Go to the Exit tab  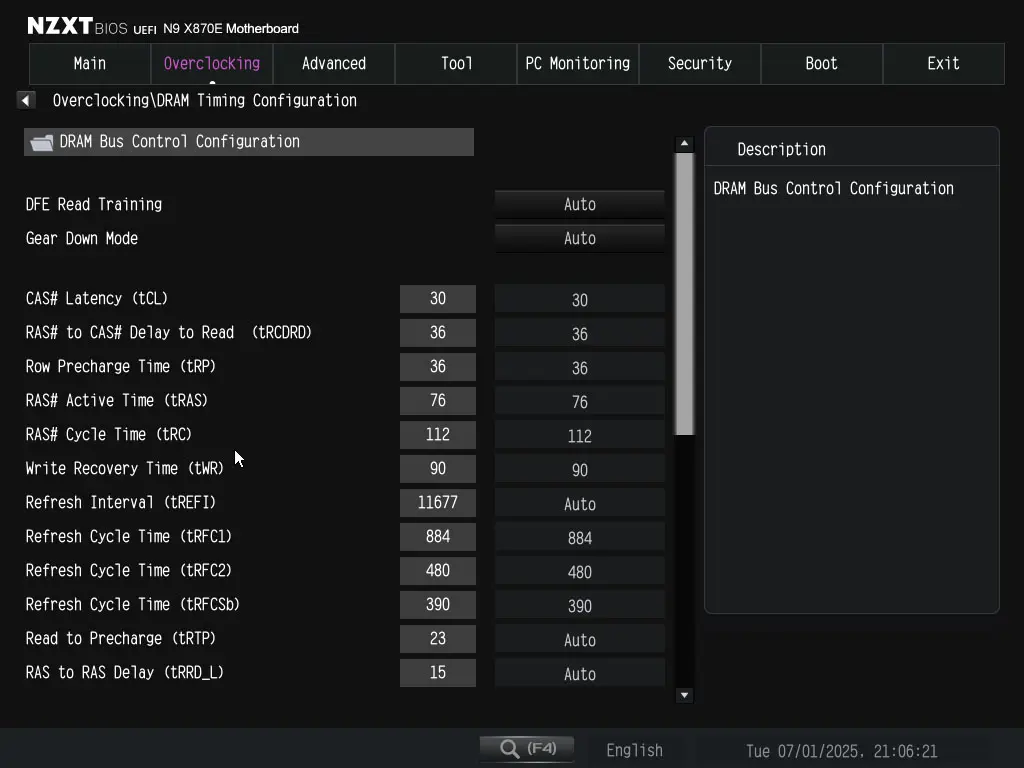pos(944,64)
